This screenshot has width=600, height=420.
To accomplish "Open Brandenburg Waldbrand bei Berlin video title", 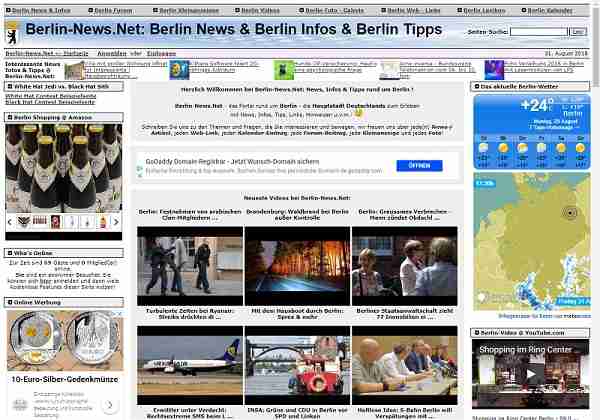I will coord(297,215).
